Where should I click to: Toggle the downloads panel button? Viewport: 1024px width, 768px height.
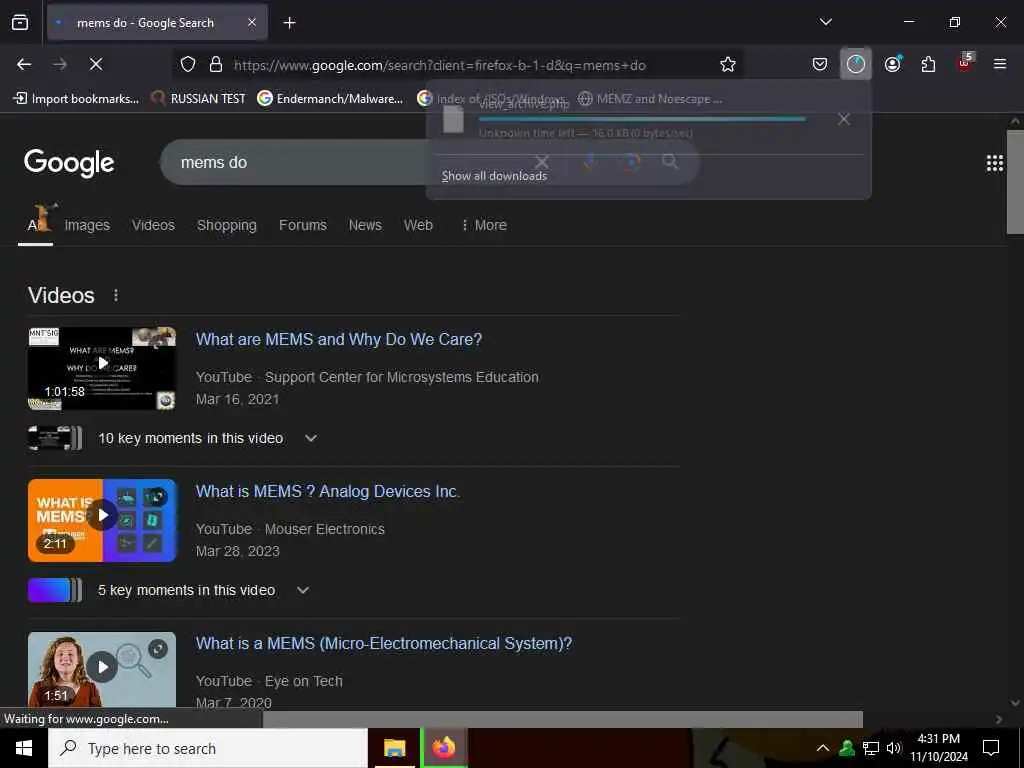856,64
